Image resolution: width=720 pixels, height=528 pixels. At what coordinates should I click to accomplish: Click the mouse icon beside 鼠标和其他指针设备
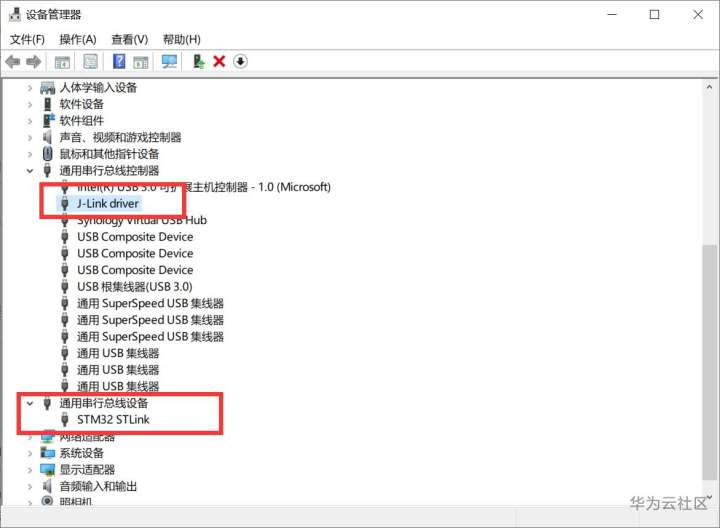[47, 154]
